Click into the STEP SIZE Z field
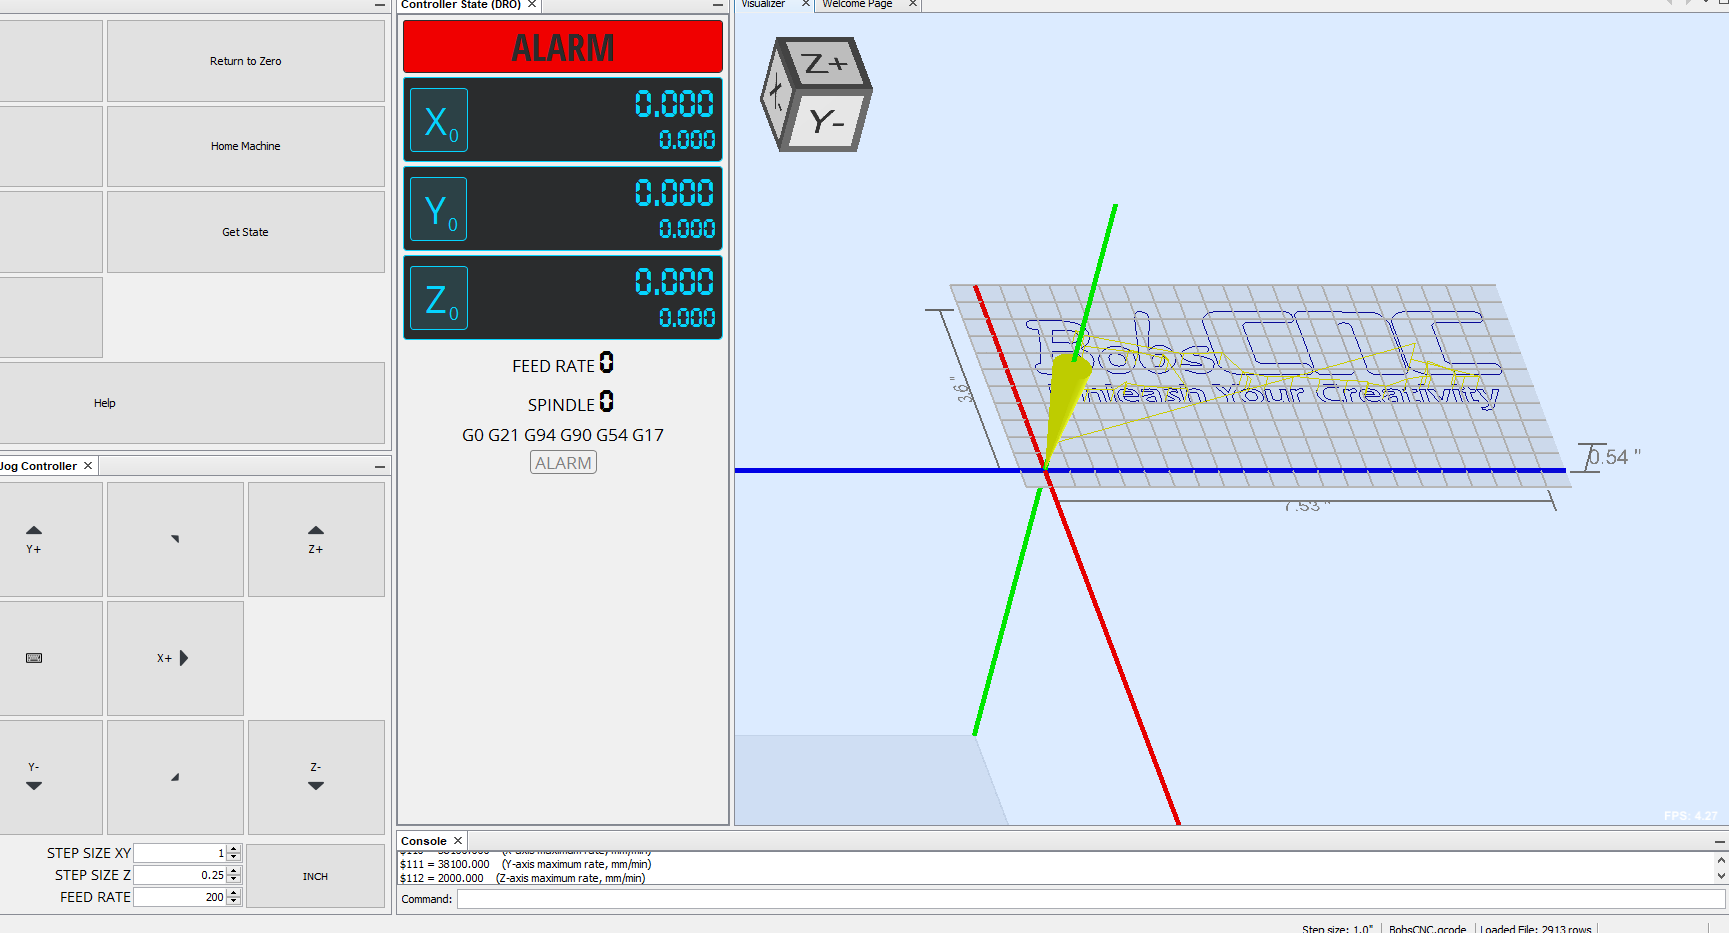Viewport: 1729px width, 933px height. point(180,875)
